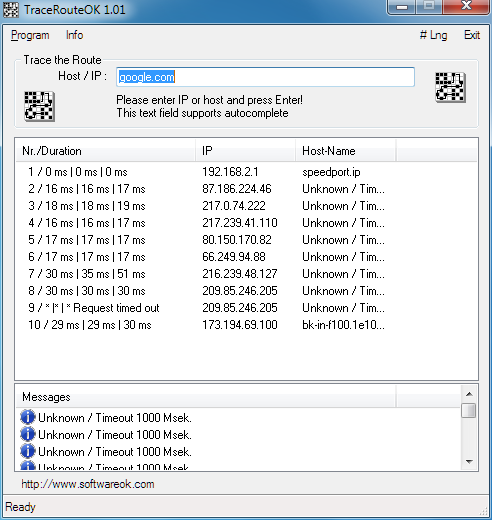The width and height of the screenshot is (492, 520).
Task: Click the Host / IP text field
Action: coord(265,77)
